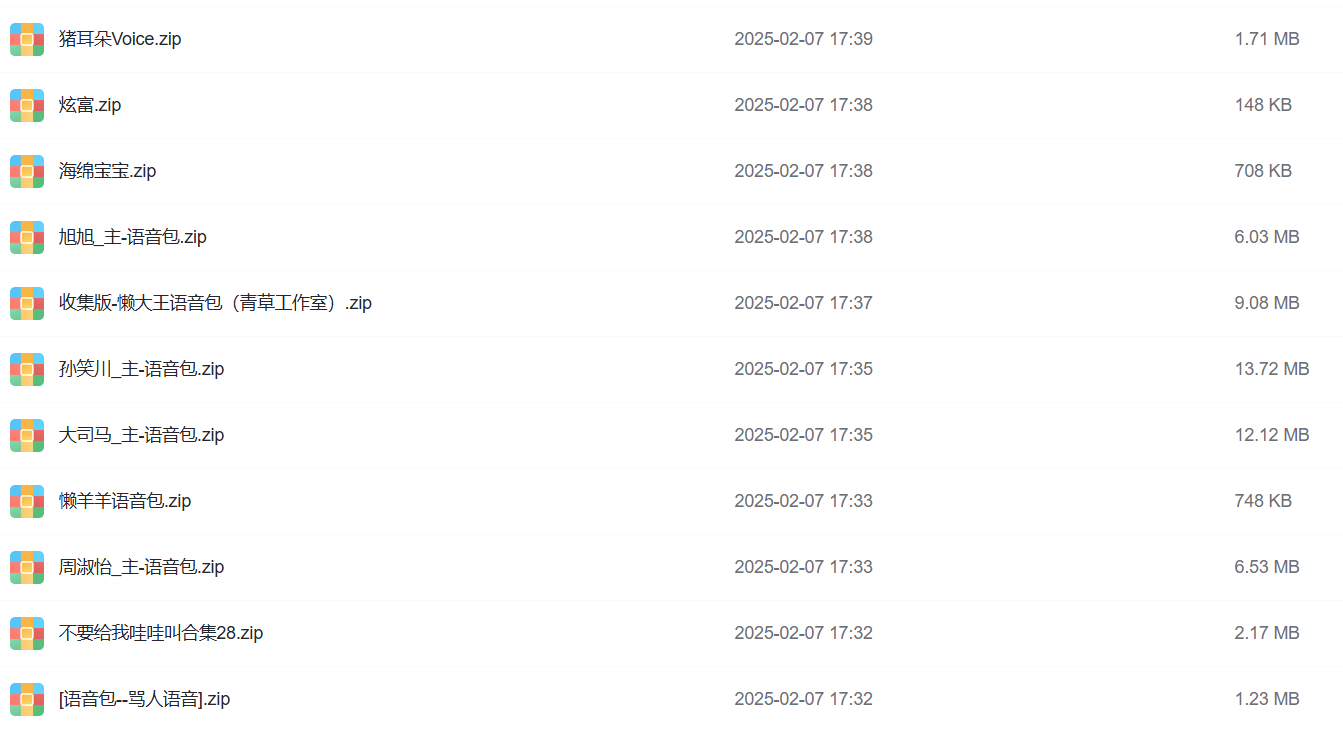Open the file 不要给我哇哇叫合集28.zip
Viewport: 1343px width, 740px height.
pos(161,633)
